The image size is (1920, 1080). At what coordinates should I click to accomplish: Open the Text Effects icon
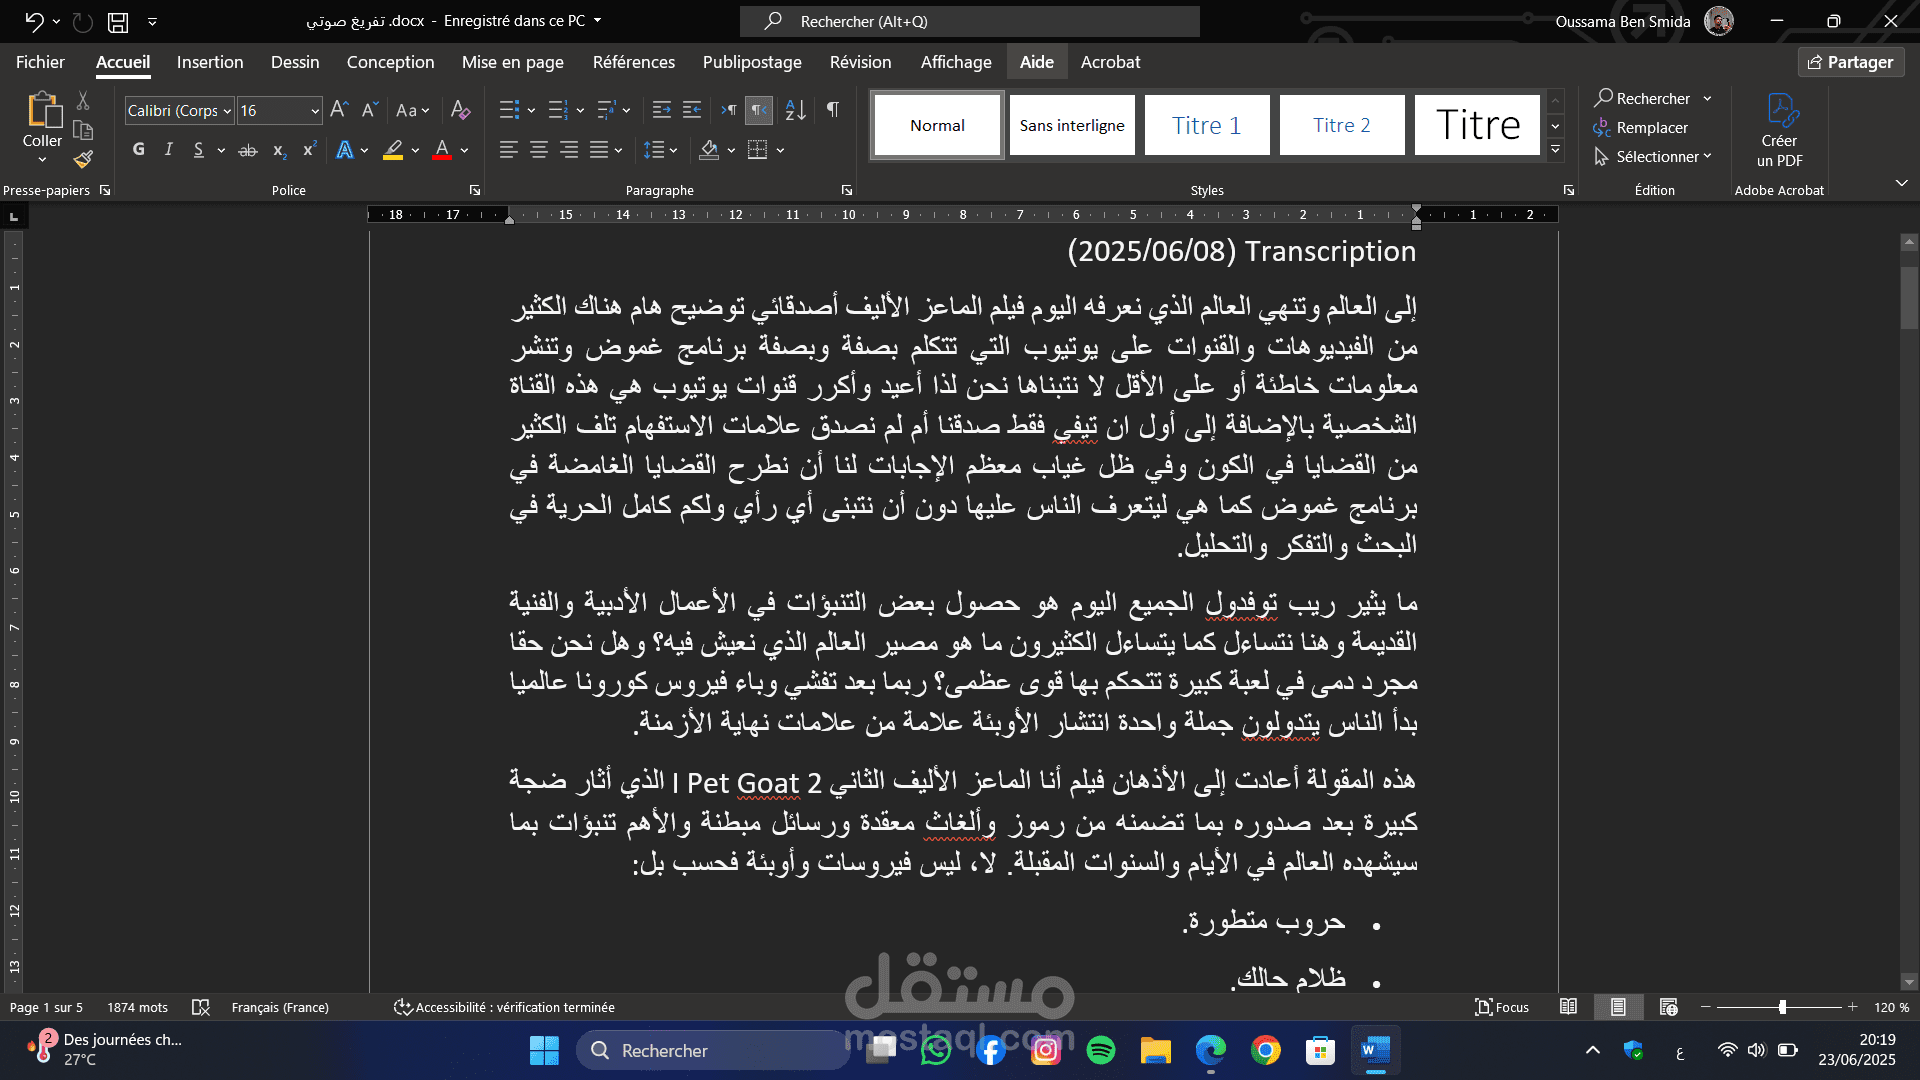345,150
